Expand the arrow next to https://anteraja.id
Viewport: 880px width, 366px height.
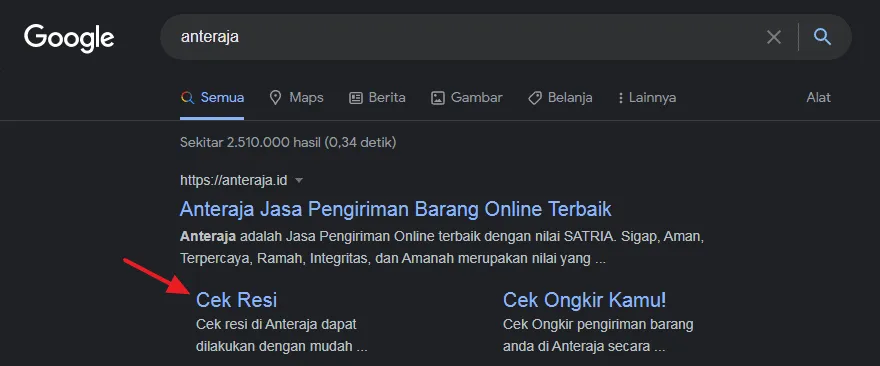299,181
